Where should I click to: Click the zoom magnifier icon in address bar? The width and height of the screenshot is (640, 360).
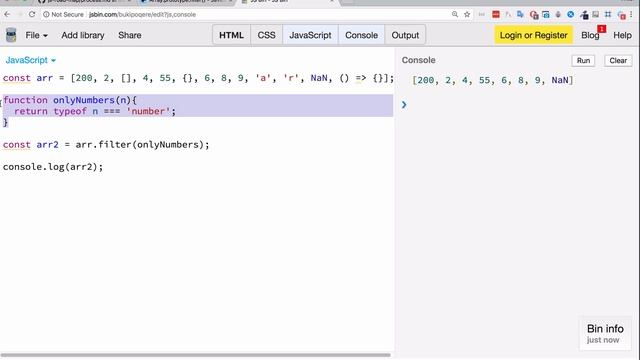tap(455, 14)
